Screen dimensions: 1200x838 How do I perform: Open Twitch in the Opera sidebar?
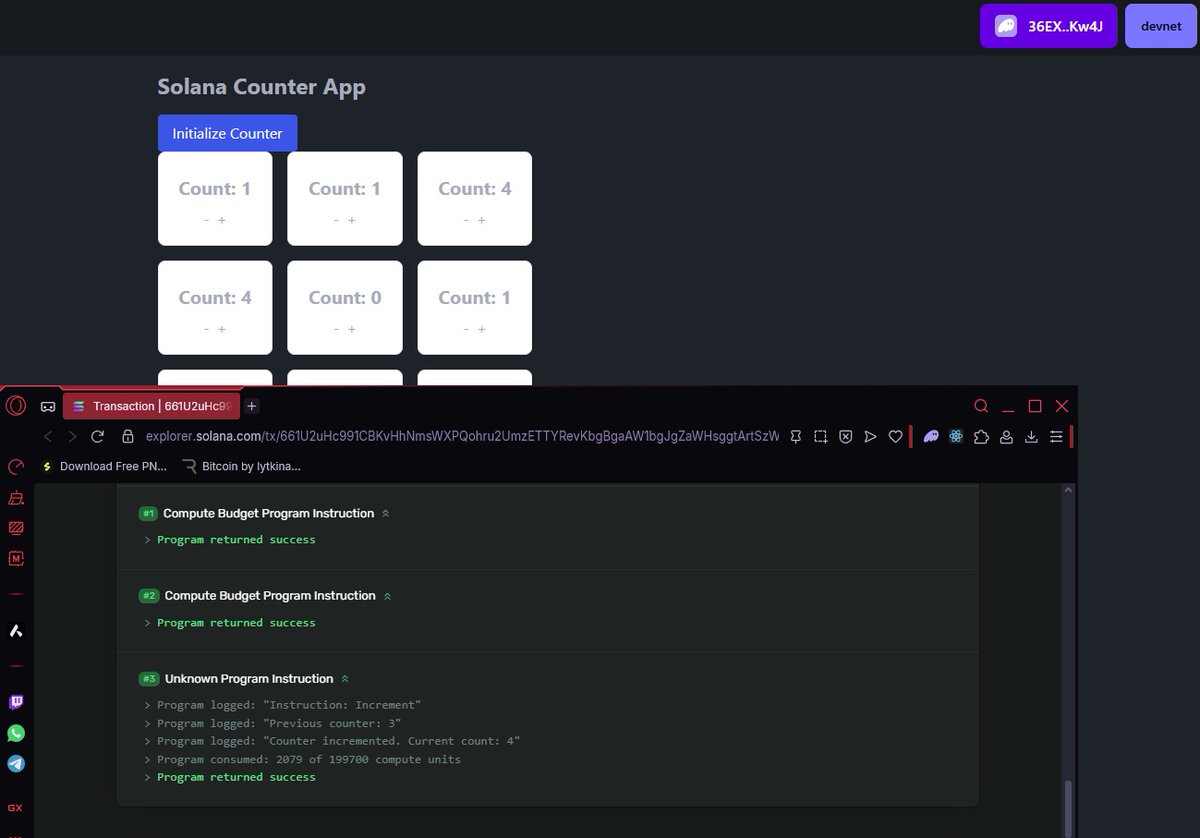point(16,703)
